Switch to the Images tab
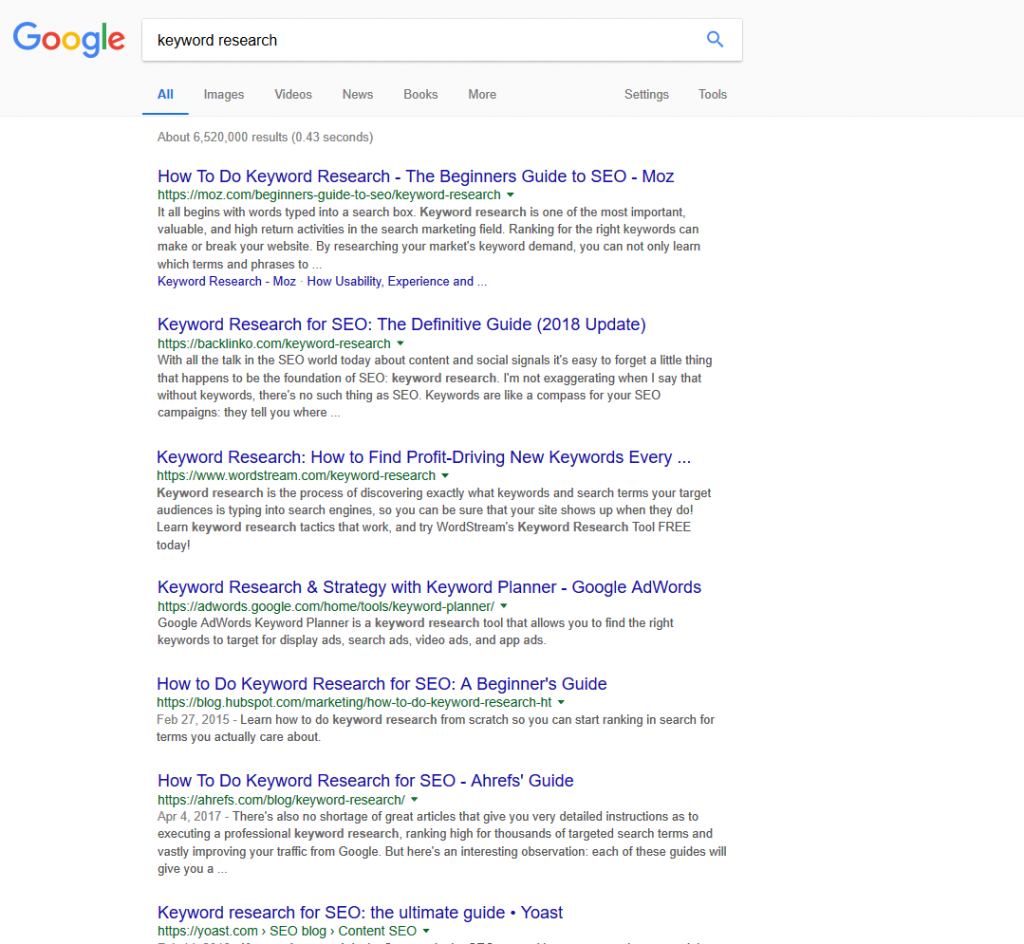 click(x=223, y=94)
